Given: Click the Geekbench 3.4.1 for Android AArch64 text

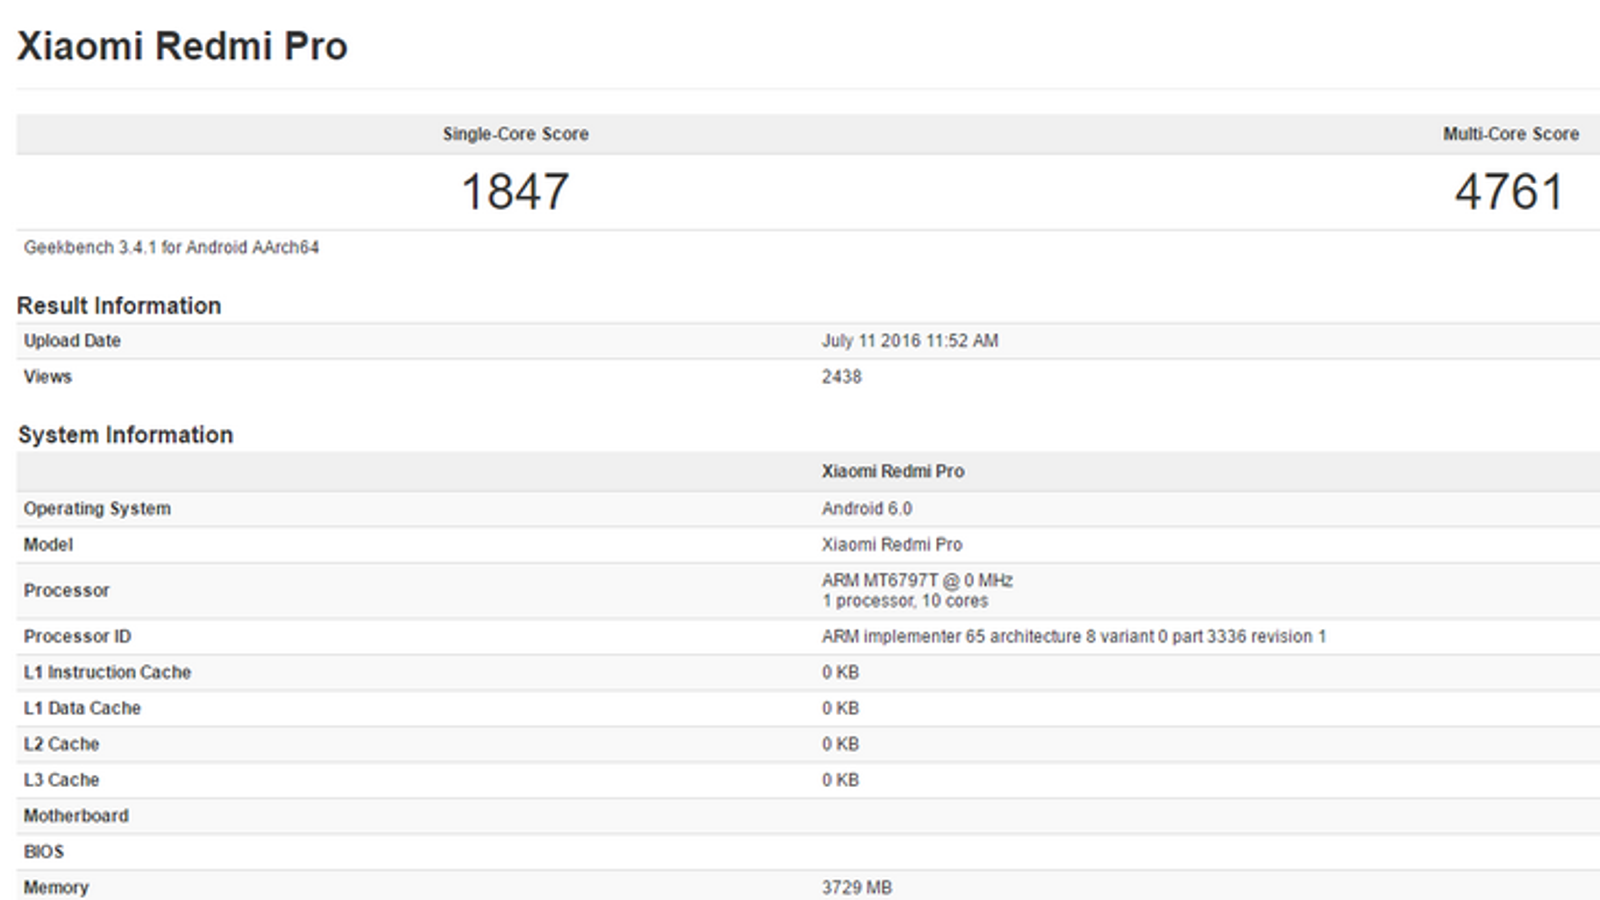Looking at the screenshot, I should (x=171, y=247).
